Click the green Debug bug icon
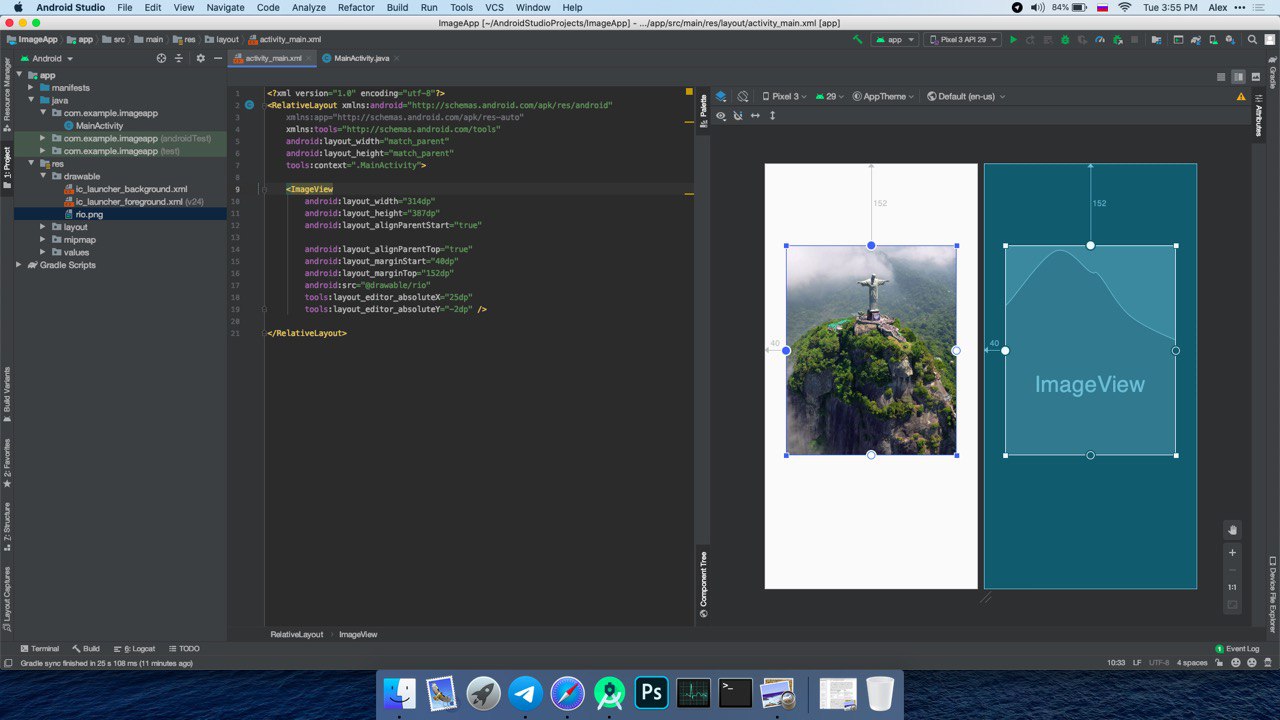This screenshot has width=1280, height=720. point(1065,40)
